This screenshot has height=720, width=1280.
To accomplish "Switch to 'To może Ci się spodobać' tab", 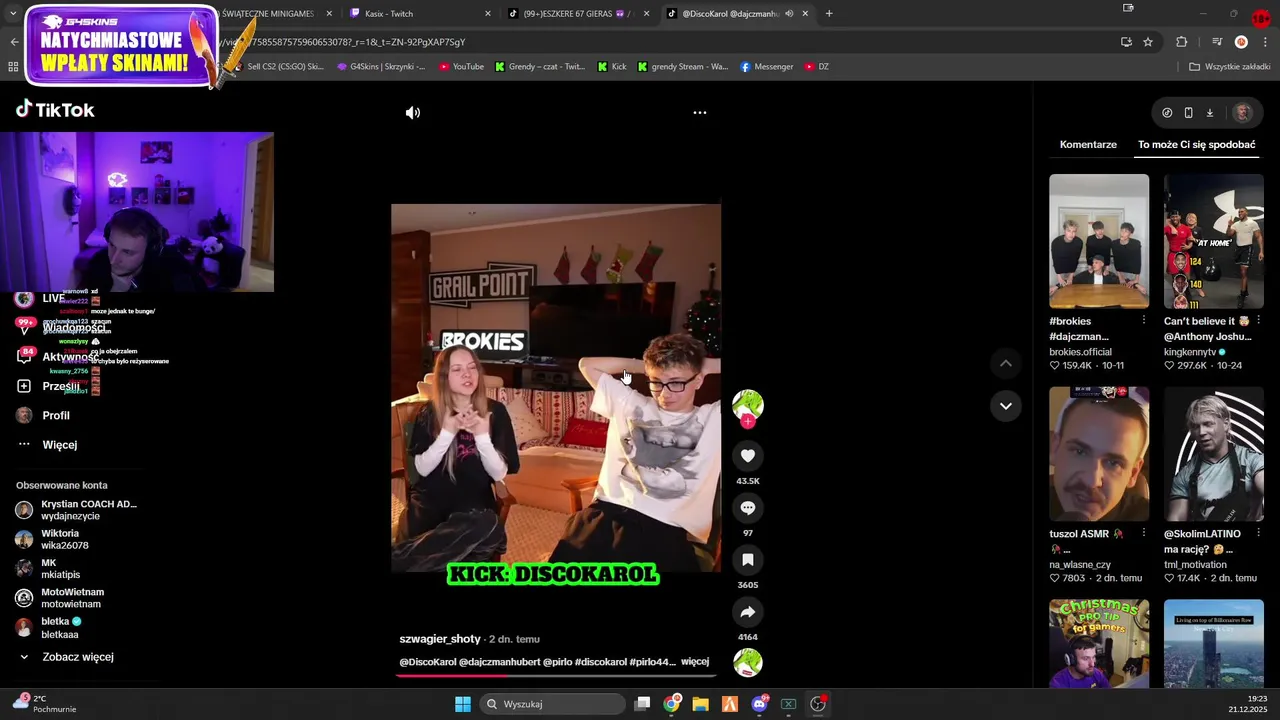I will [x=1196, y=145].
